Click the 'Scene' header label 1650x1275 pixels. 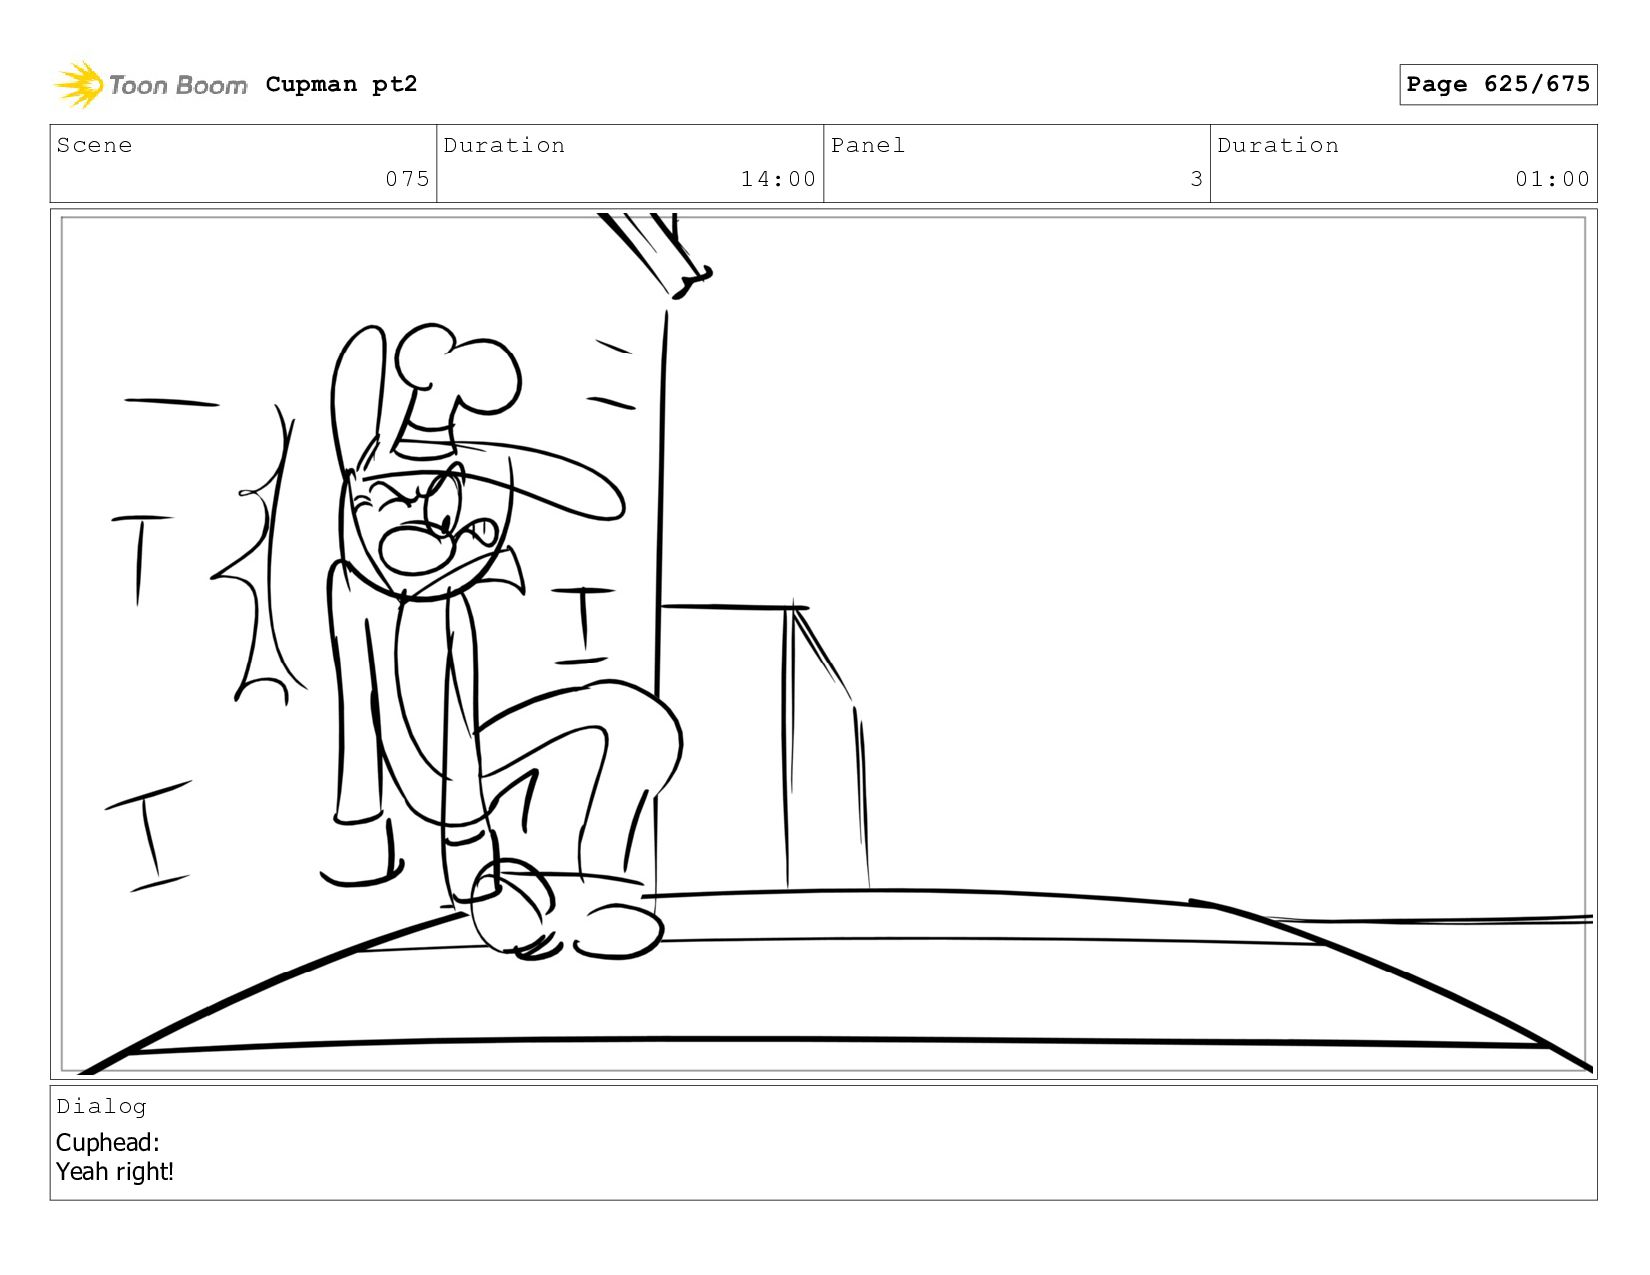(x=94, y=145)
